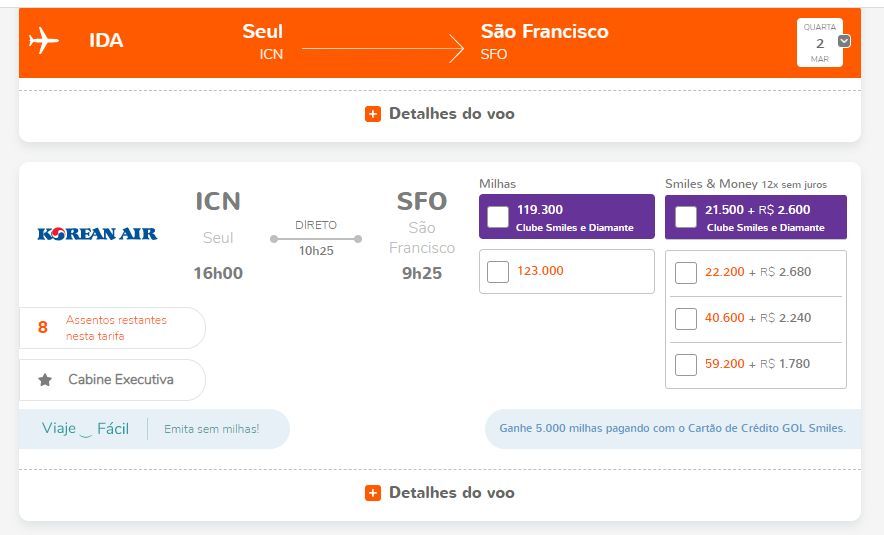Click the 8 assentos restantes badge
The image size is (884, 535).
(112, 328)
